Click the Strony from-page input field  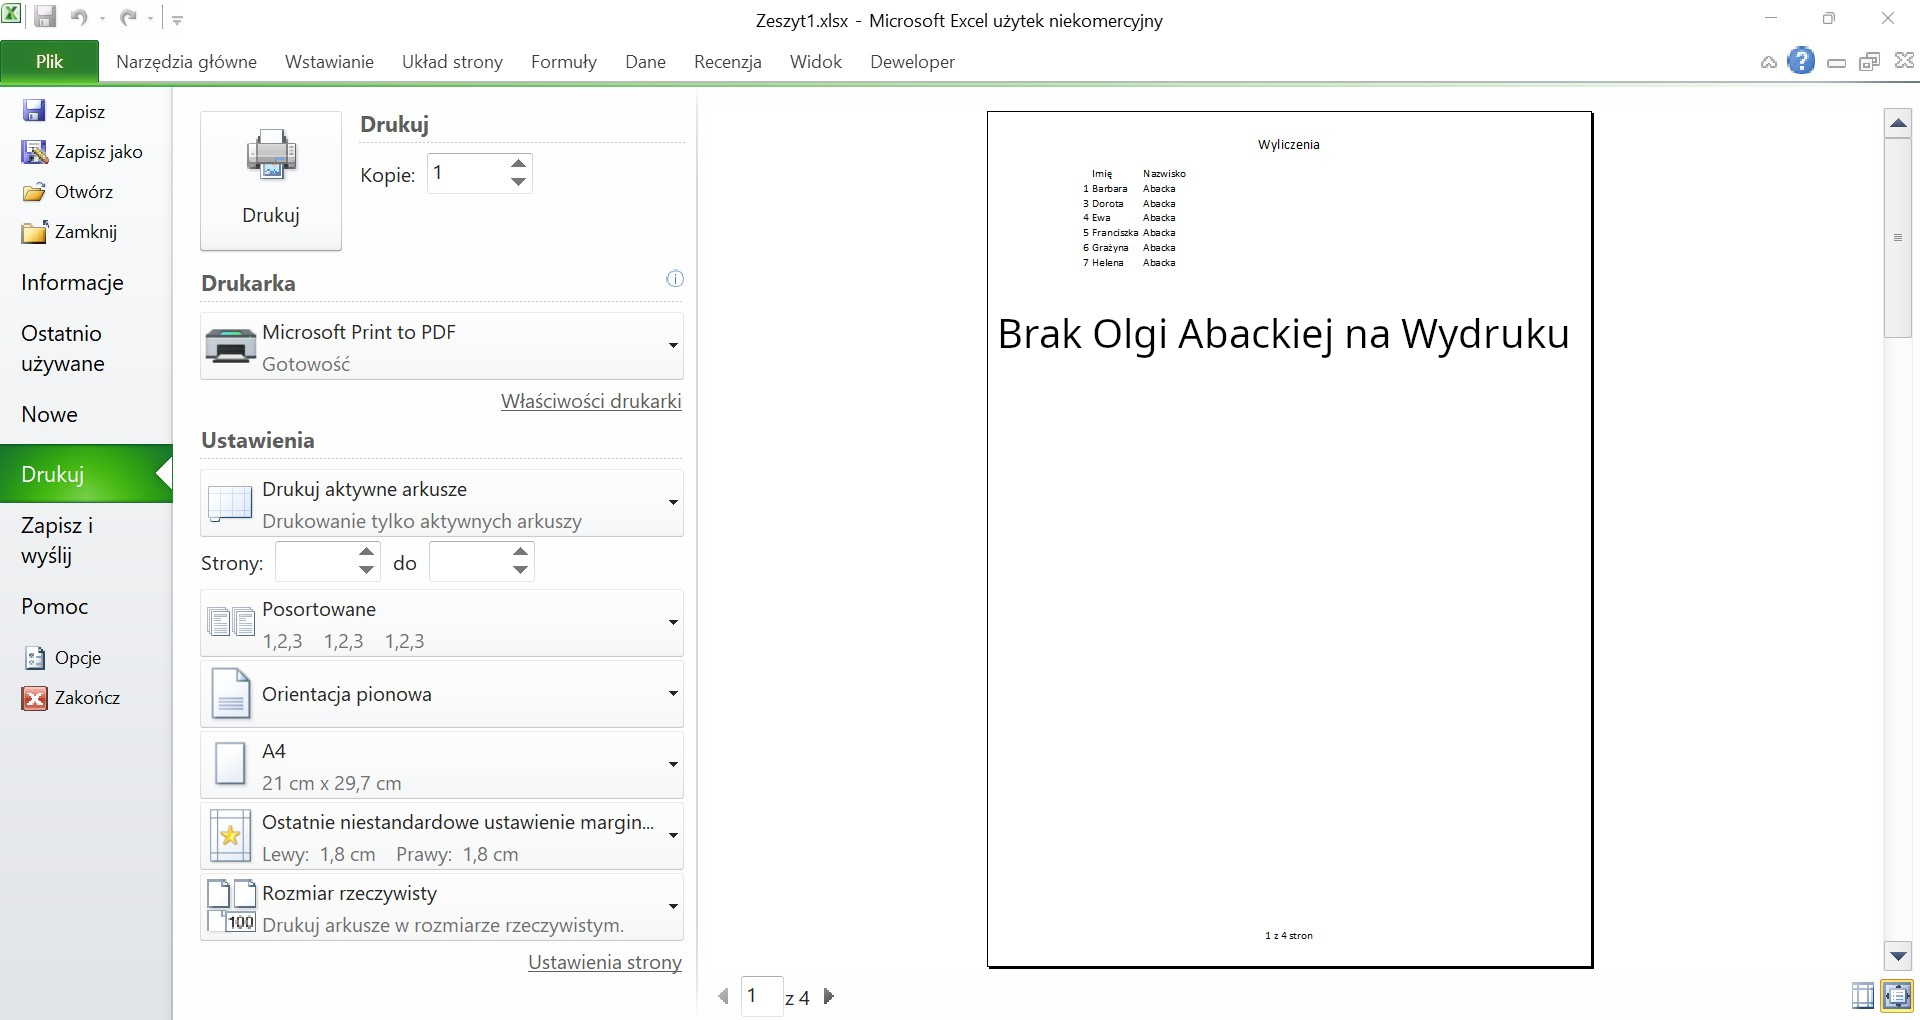tap(315, 562)
